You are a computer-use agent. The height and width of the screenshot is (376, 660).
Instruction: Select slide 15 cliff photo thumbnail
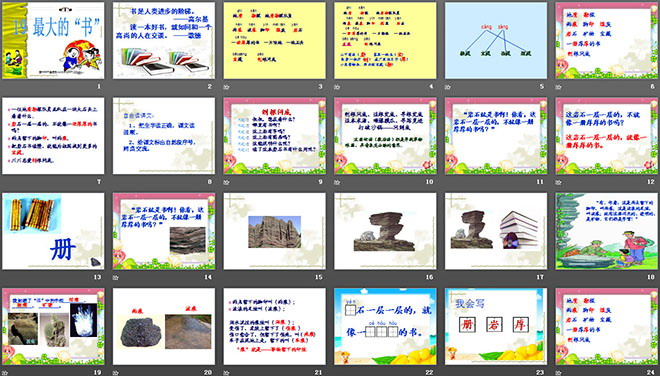coord(274,231)
